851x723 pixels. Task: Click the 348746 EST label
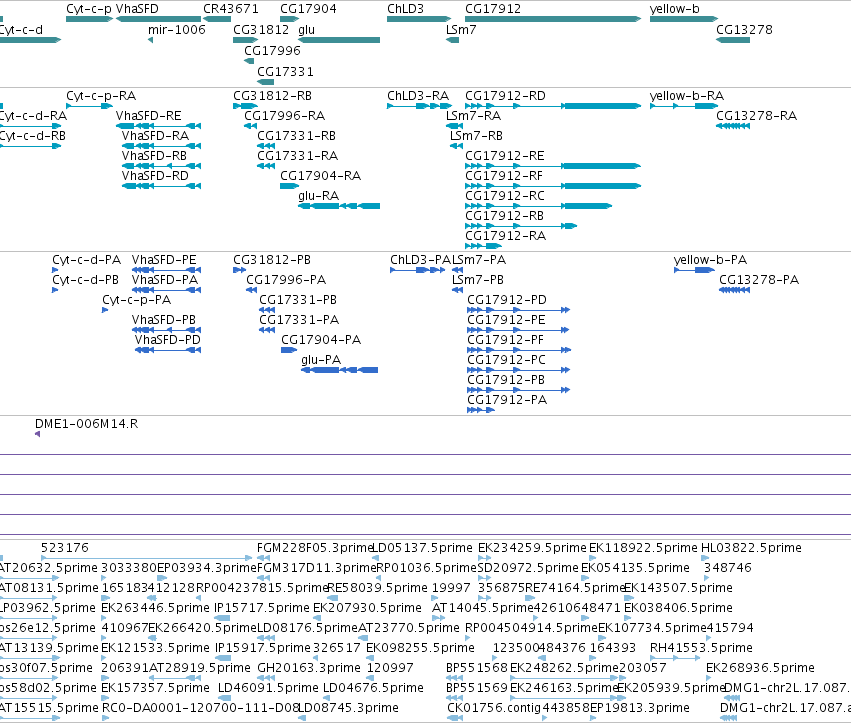(728, 568)
